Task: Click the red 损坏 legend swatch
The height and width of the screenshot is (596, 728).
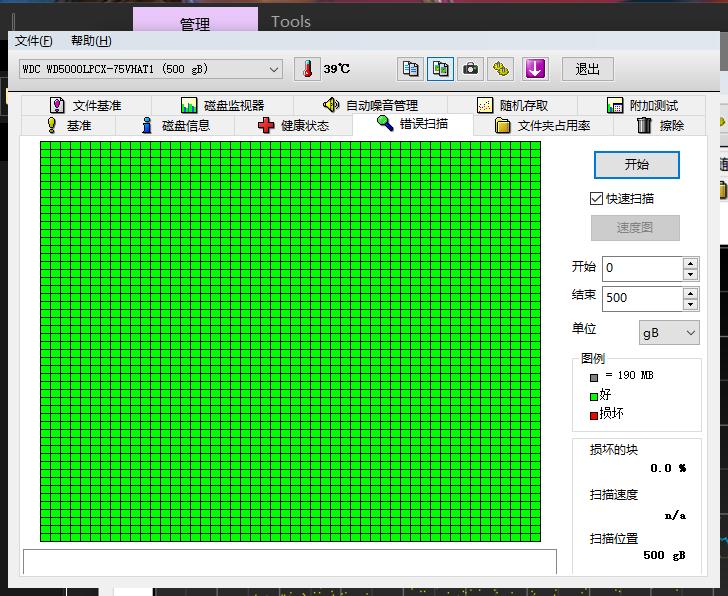Action: (593, 415)
